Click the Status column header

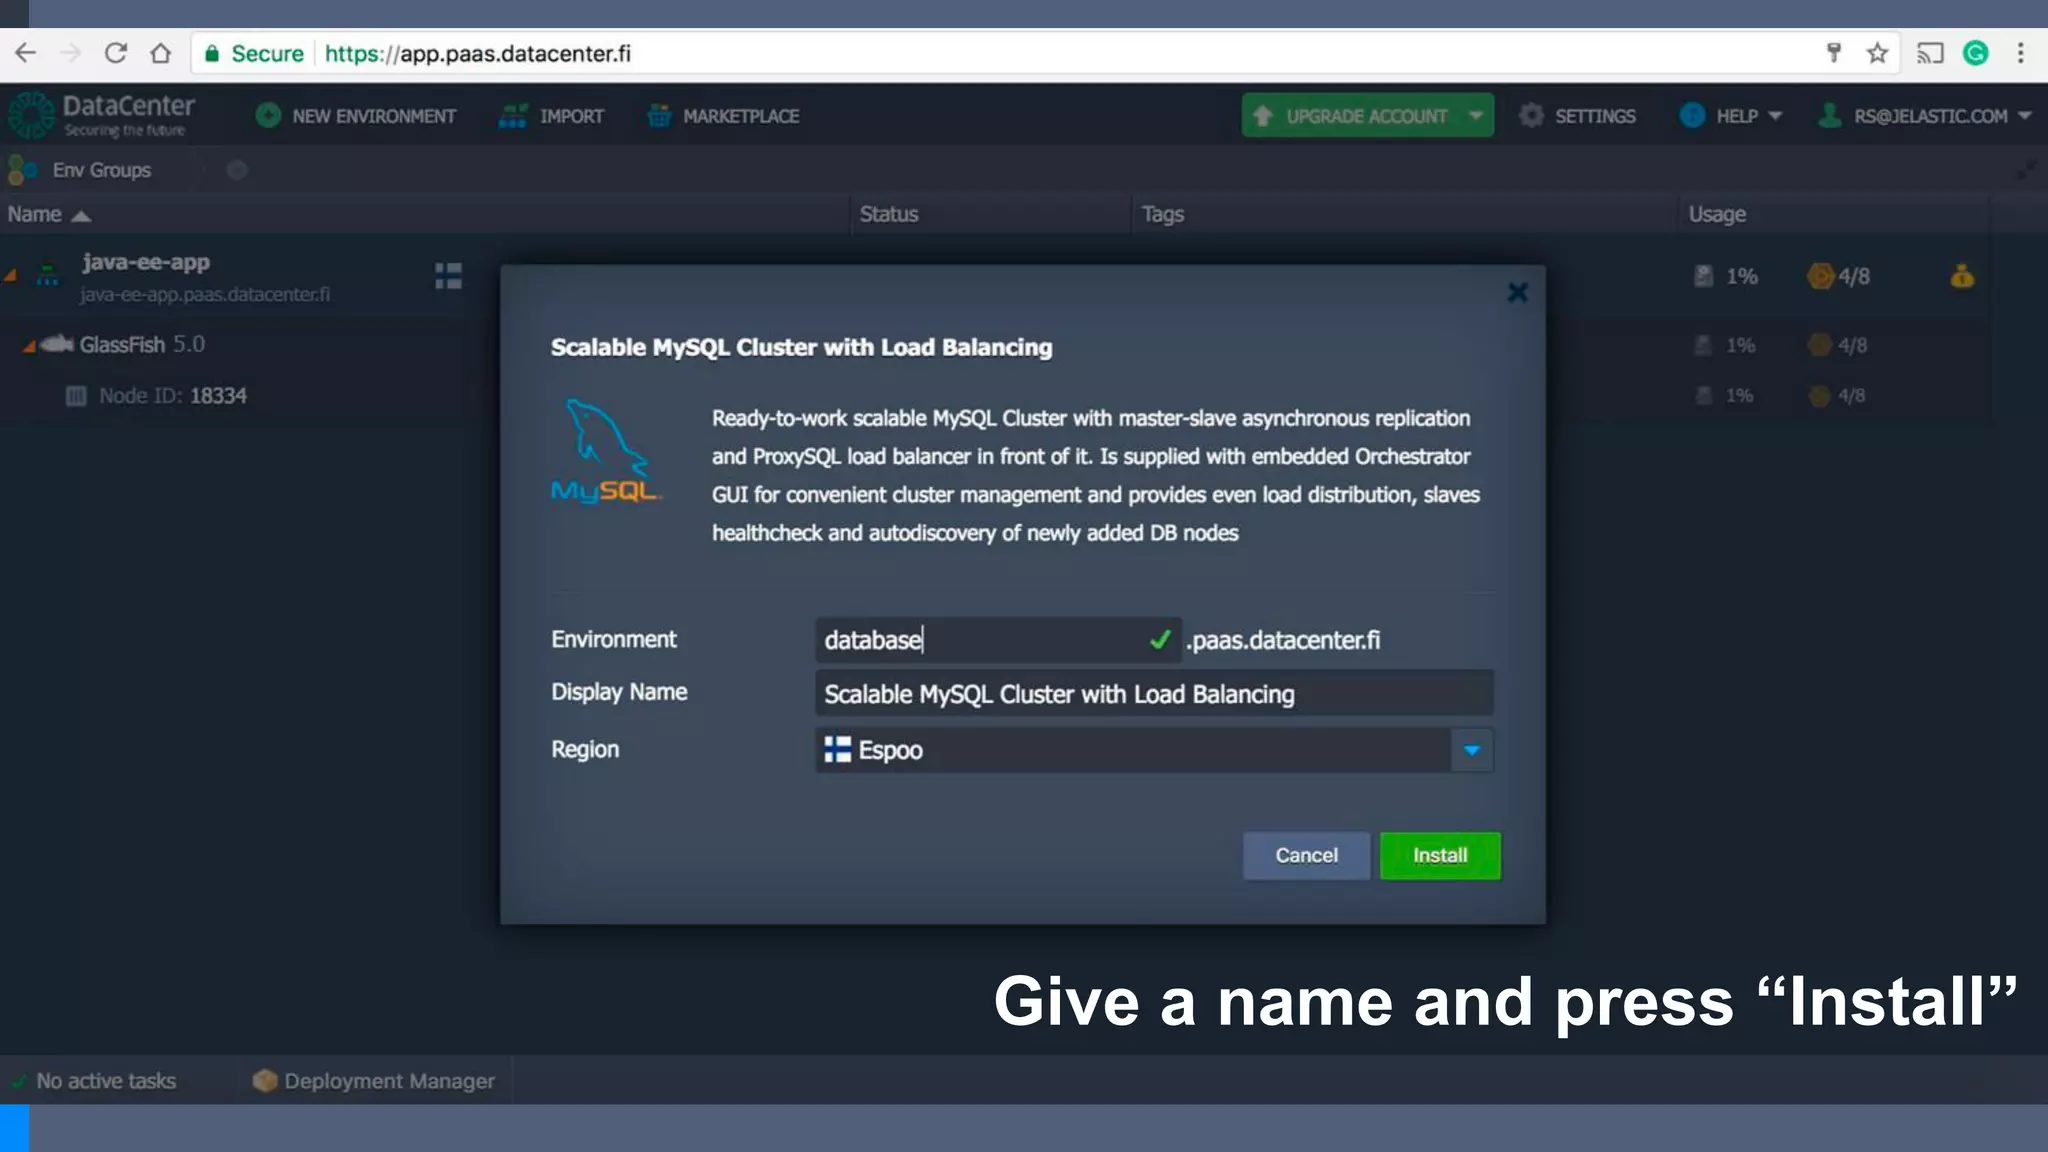pyautogui.click(x=889, y=214)
